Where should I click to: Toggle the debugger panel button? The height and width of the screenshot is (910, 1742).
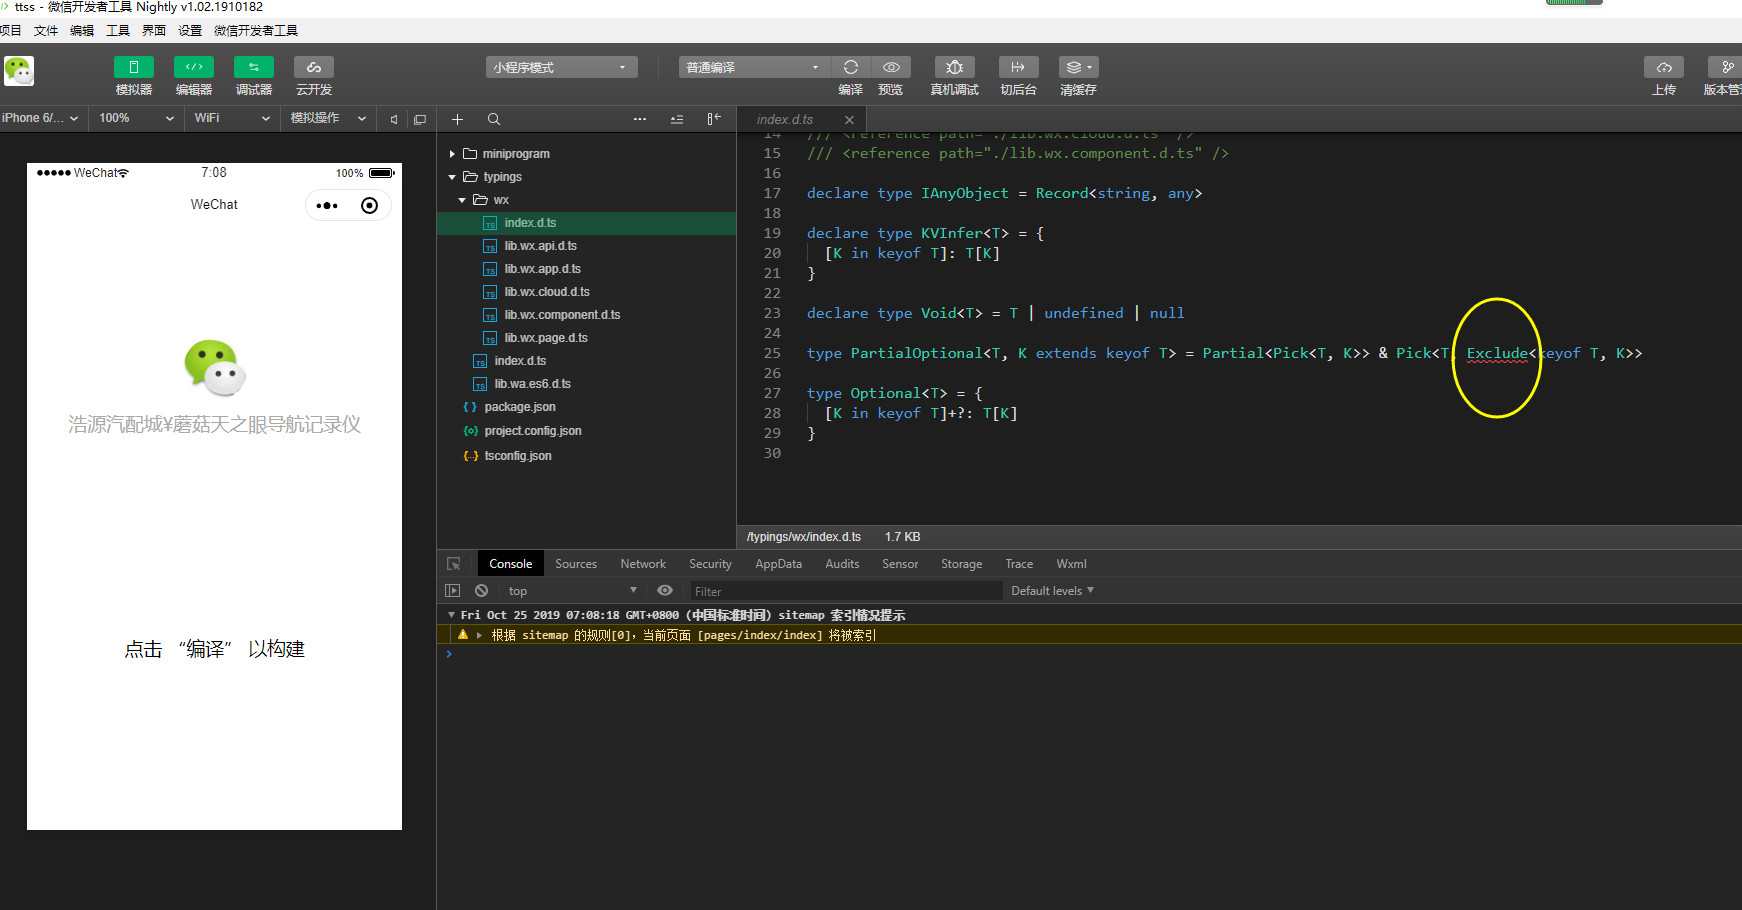[x=253, y=68]
